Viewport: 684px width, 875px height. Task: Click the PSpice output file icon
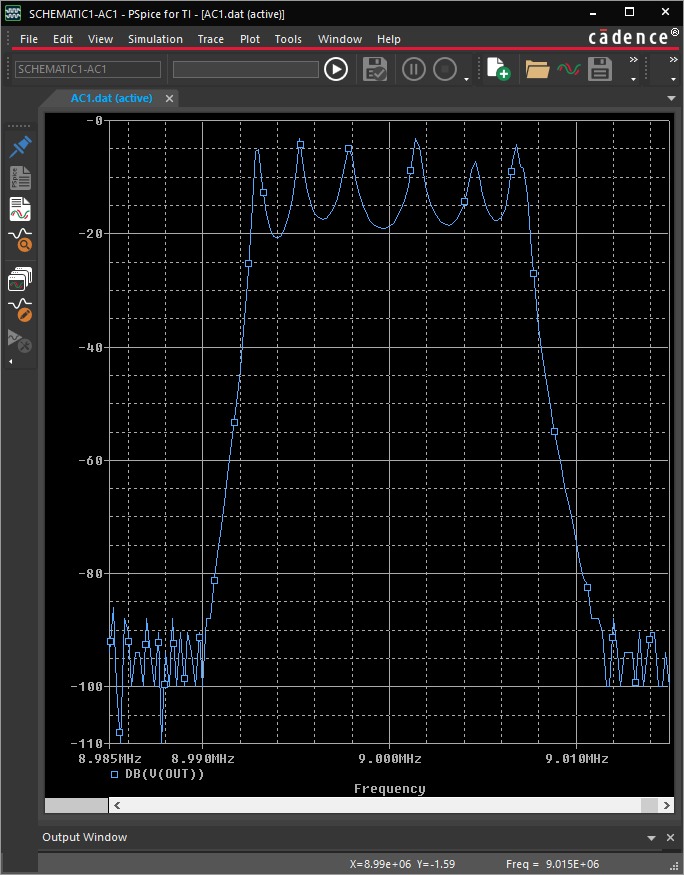tap(20, 178)
